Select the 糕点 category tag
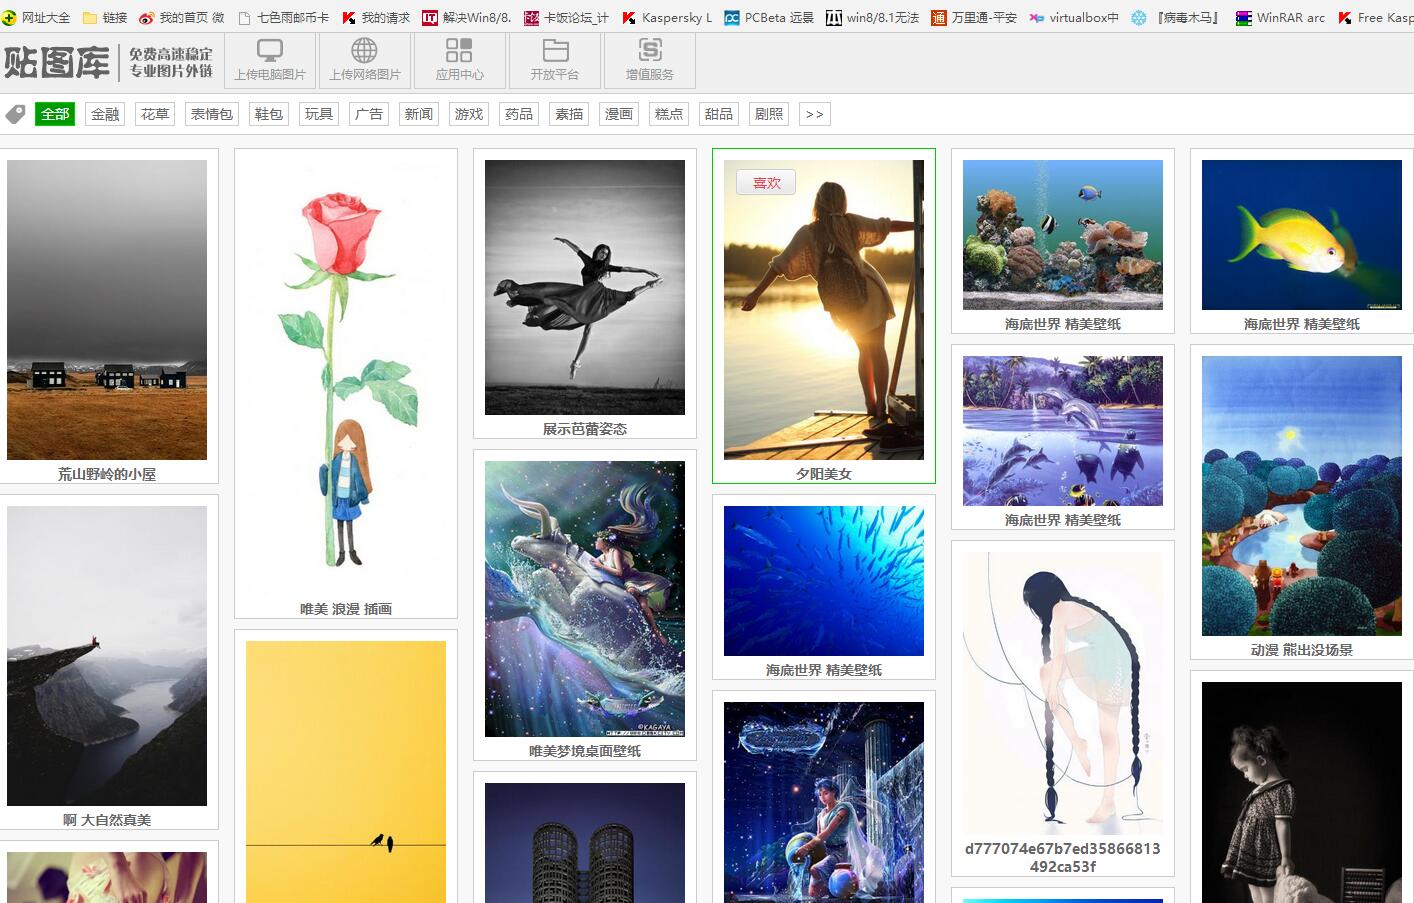Viewport: 1414px width, 903px height. 669,114
